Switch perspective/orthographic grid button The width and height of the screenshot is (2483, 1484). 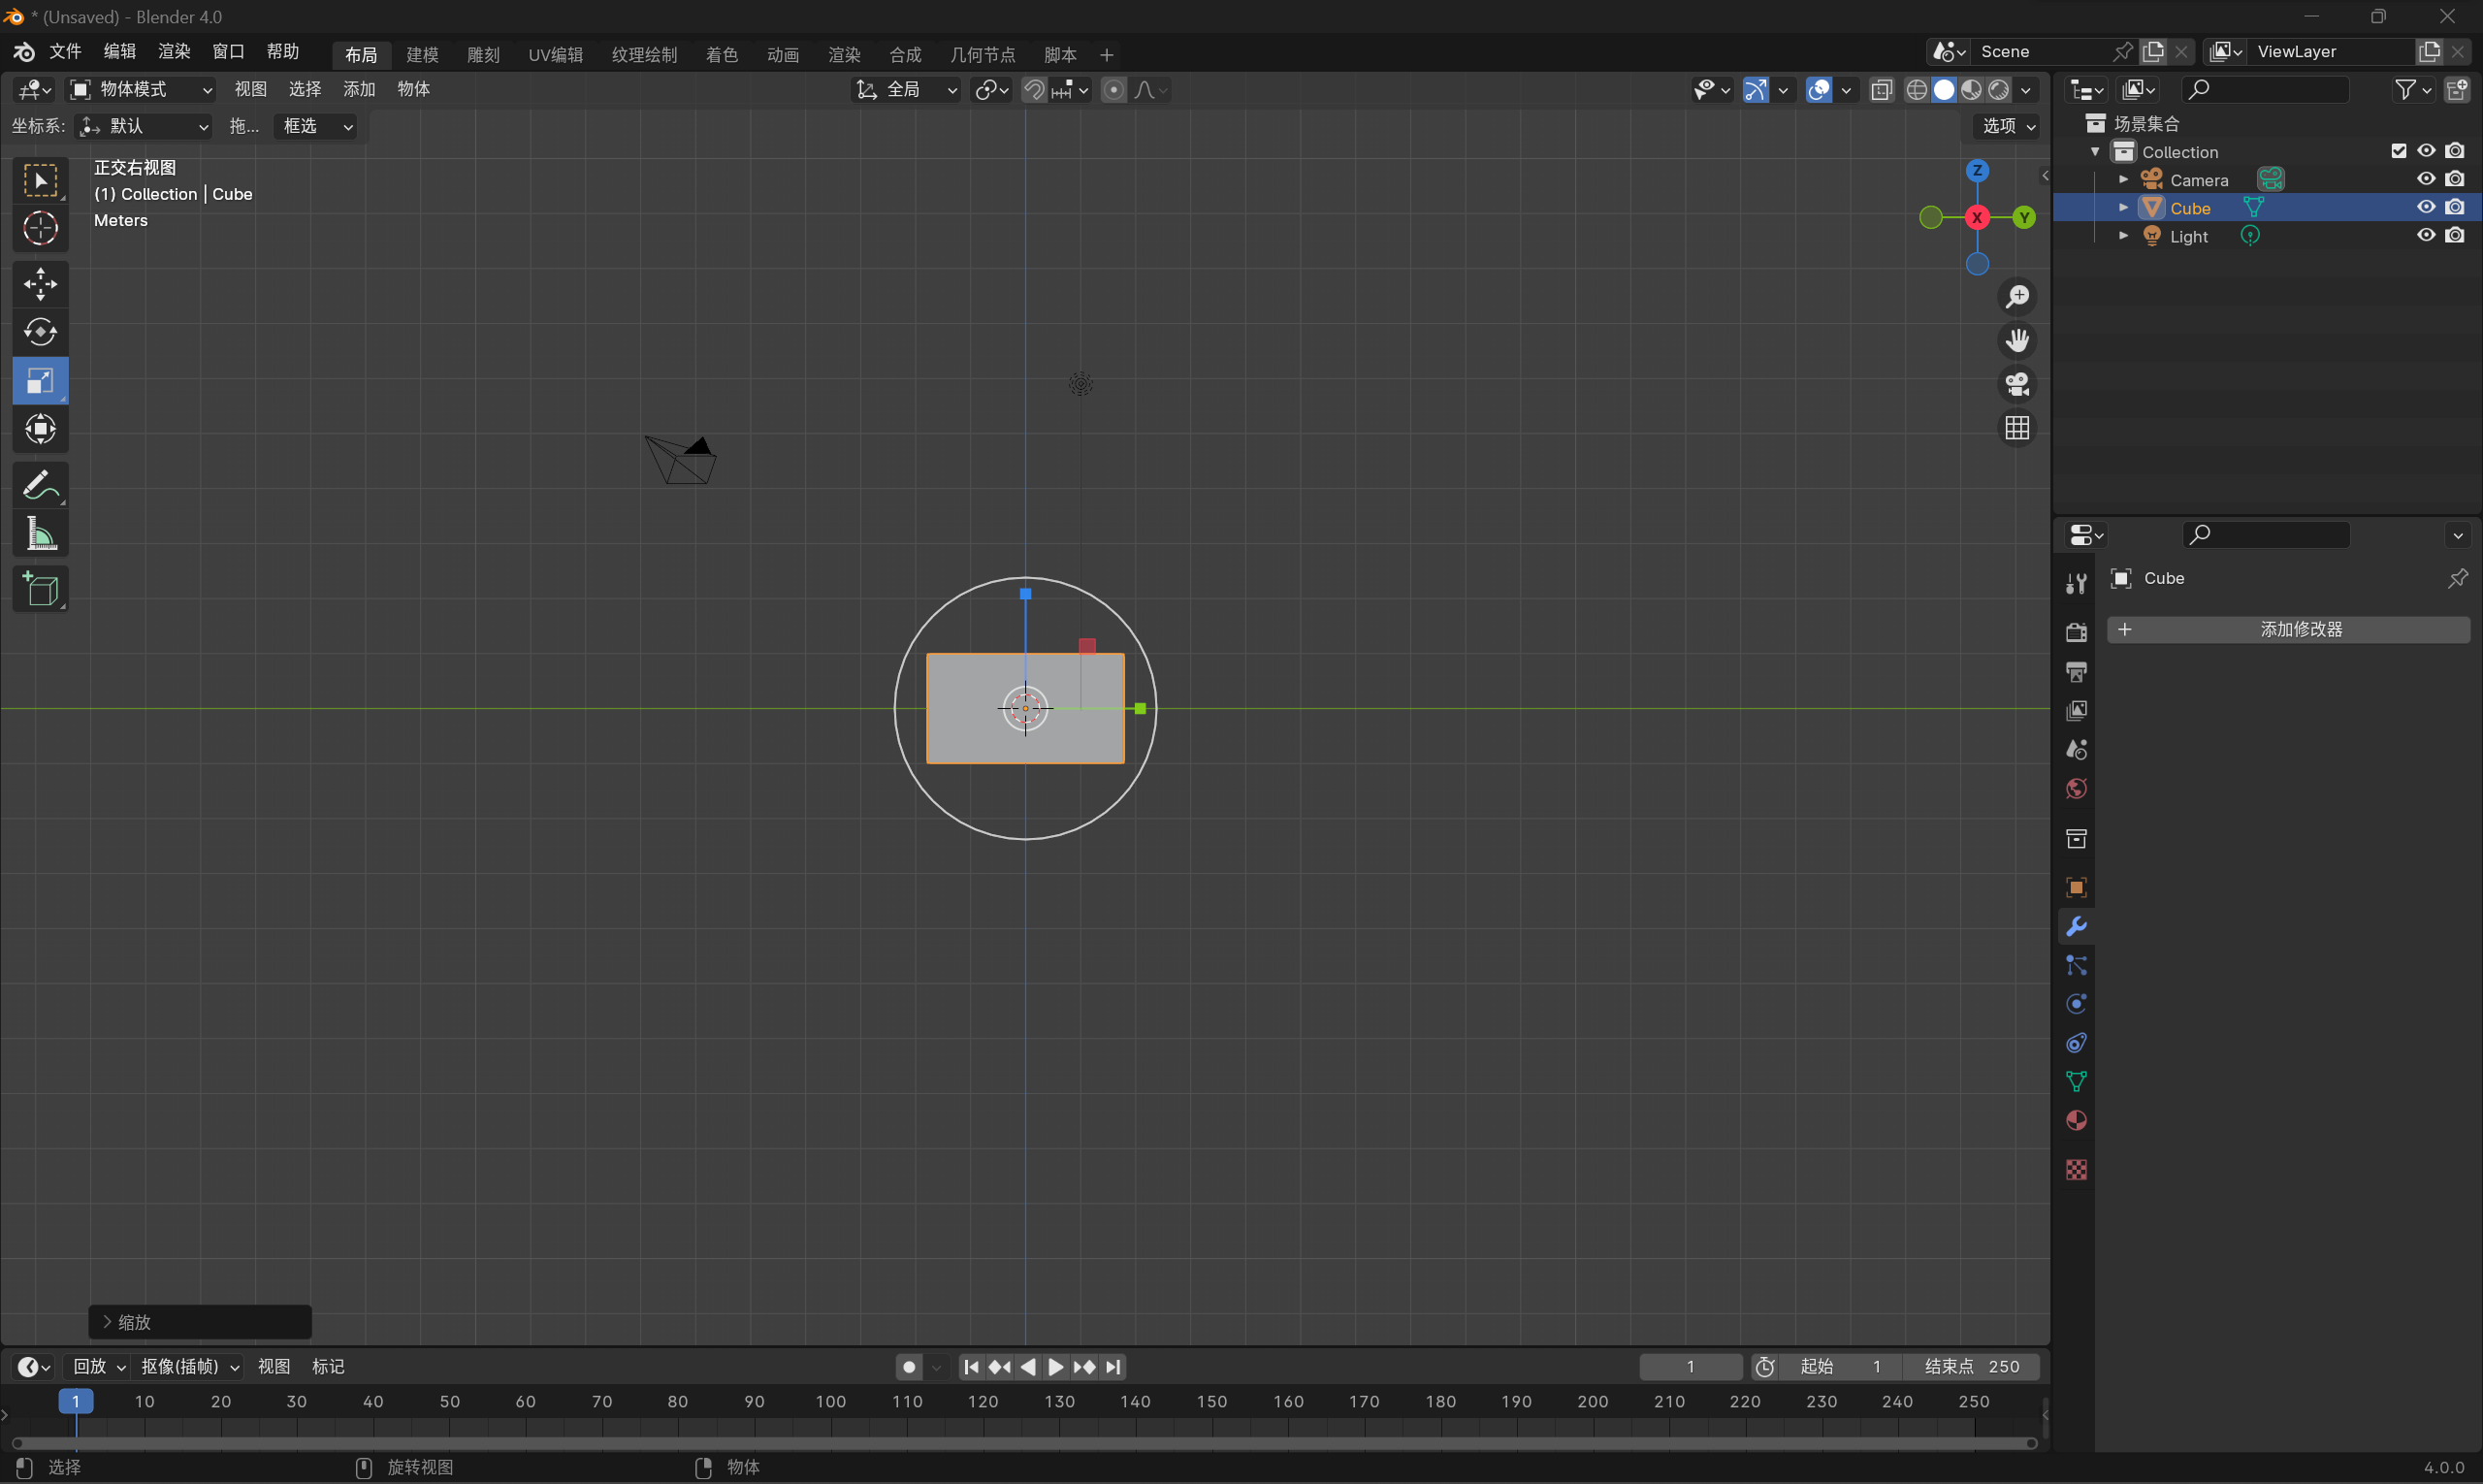point(2017,428)
